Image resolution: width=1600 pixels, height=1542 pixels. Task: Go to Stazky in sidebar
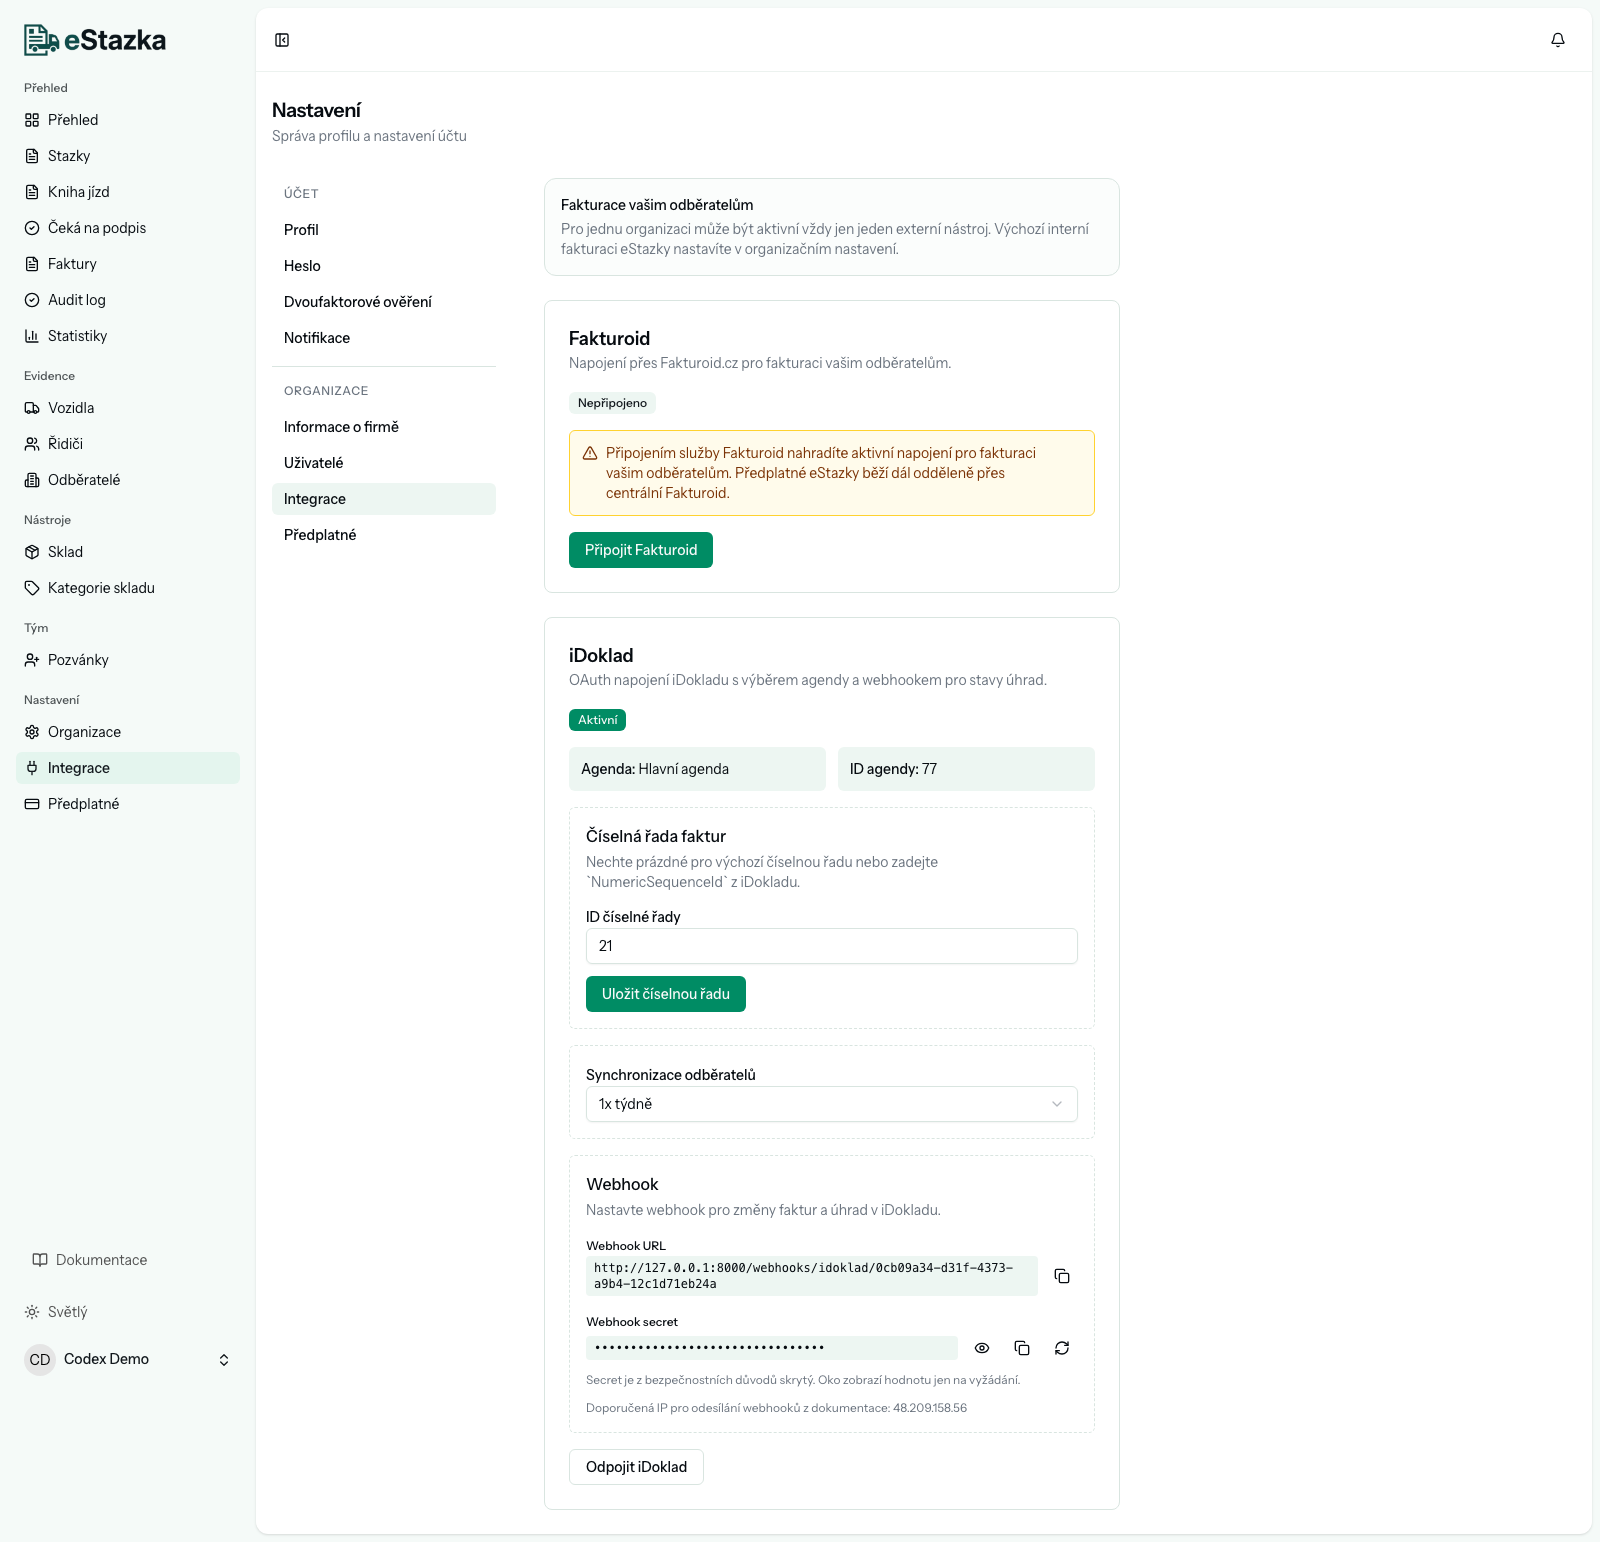click(x=128, y=156)
